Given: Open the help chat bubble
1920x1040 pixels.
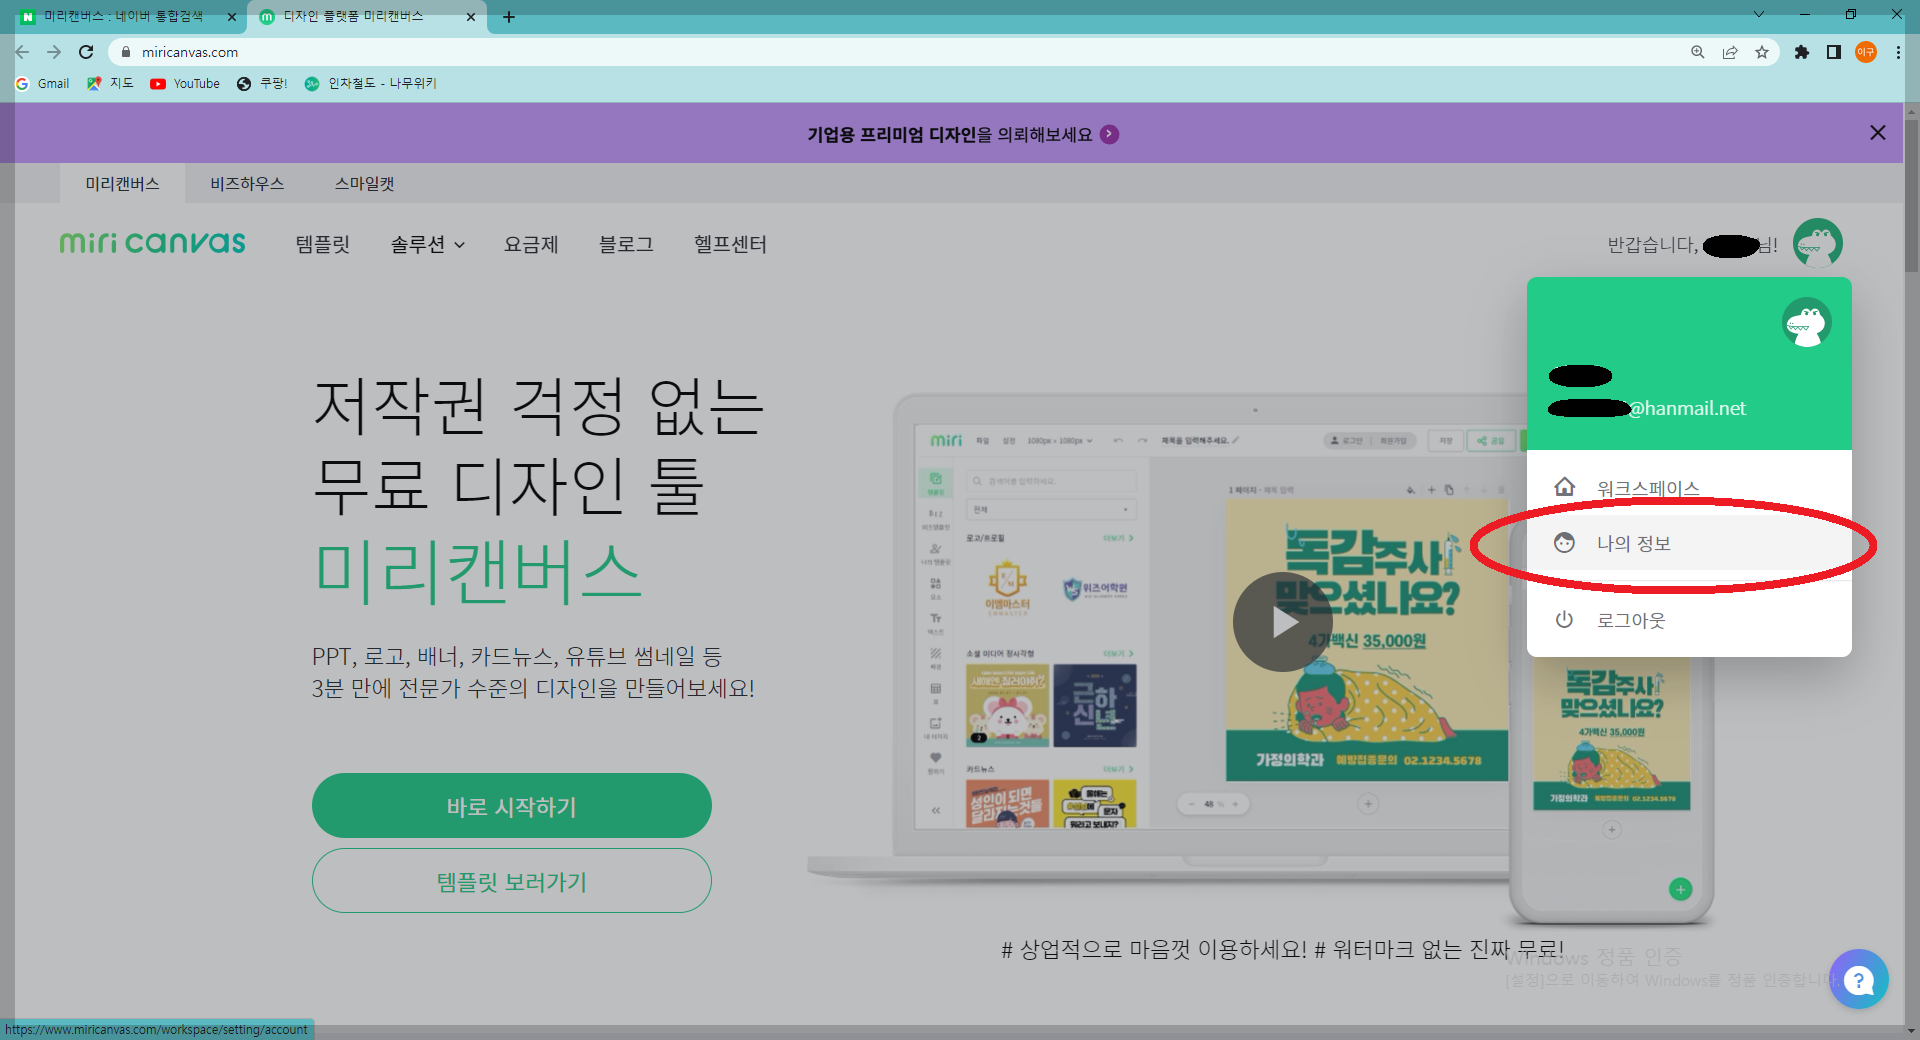Looking at the screenshot, I should click(x=1859, y=979).
